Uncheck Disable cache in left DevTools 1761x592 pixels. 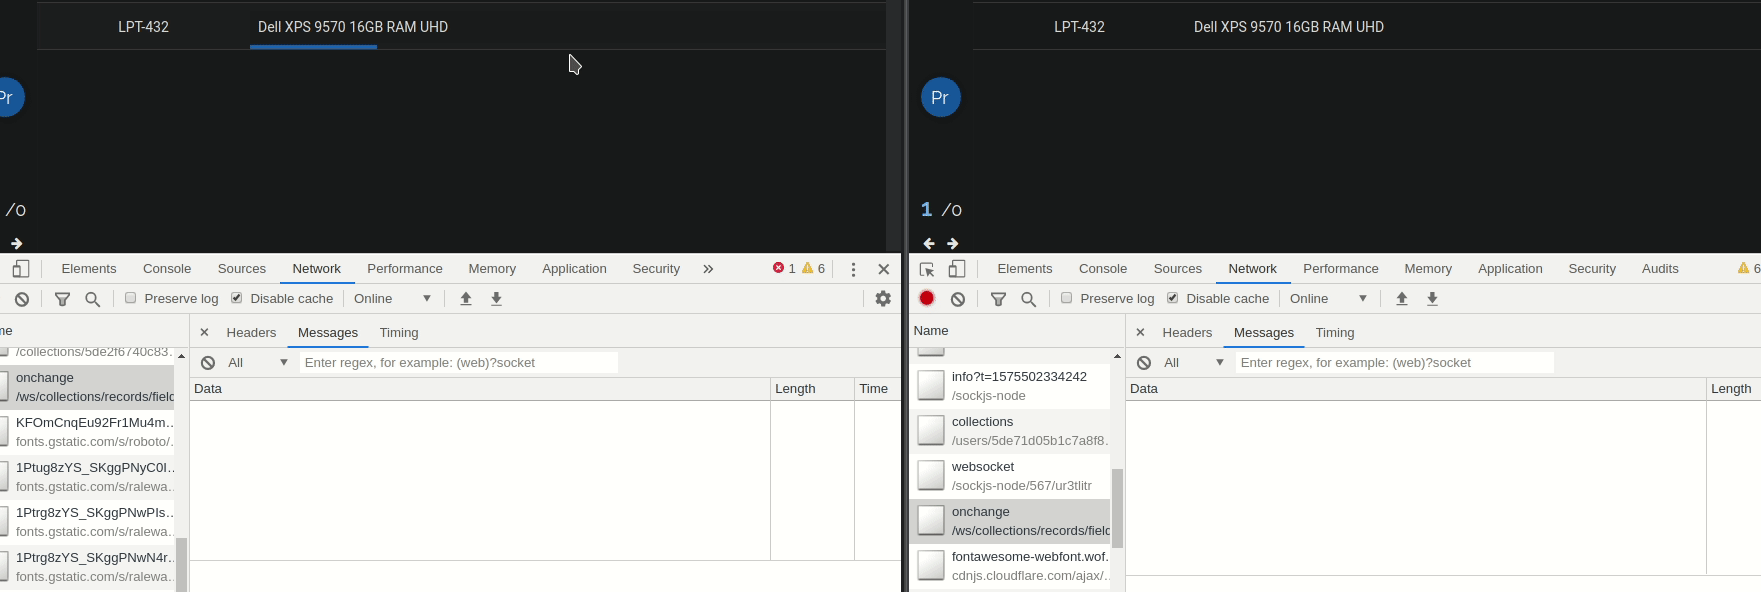[x=237, y=298]
